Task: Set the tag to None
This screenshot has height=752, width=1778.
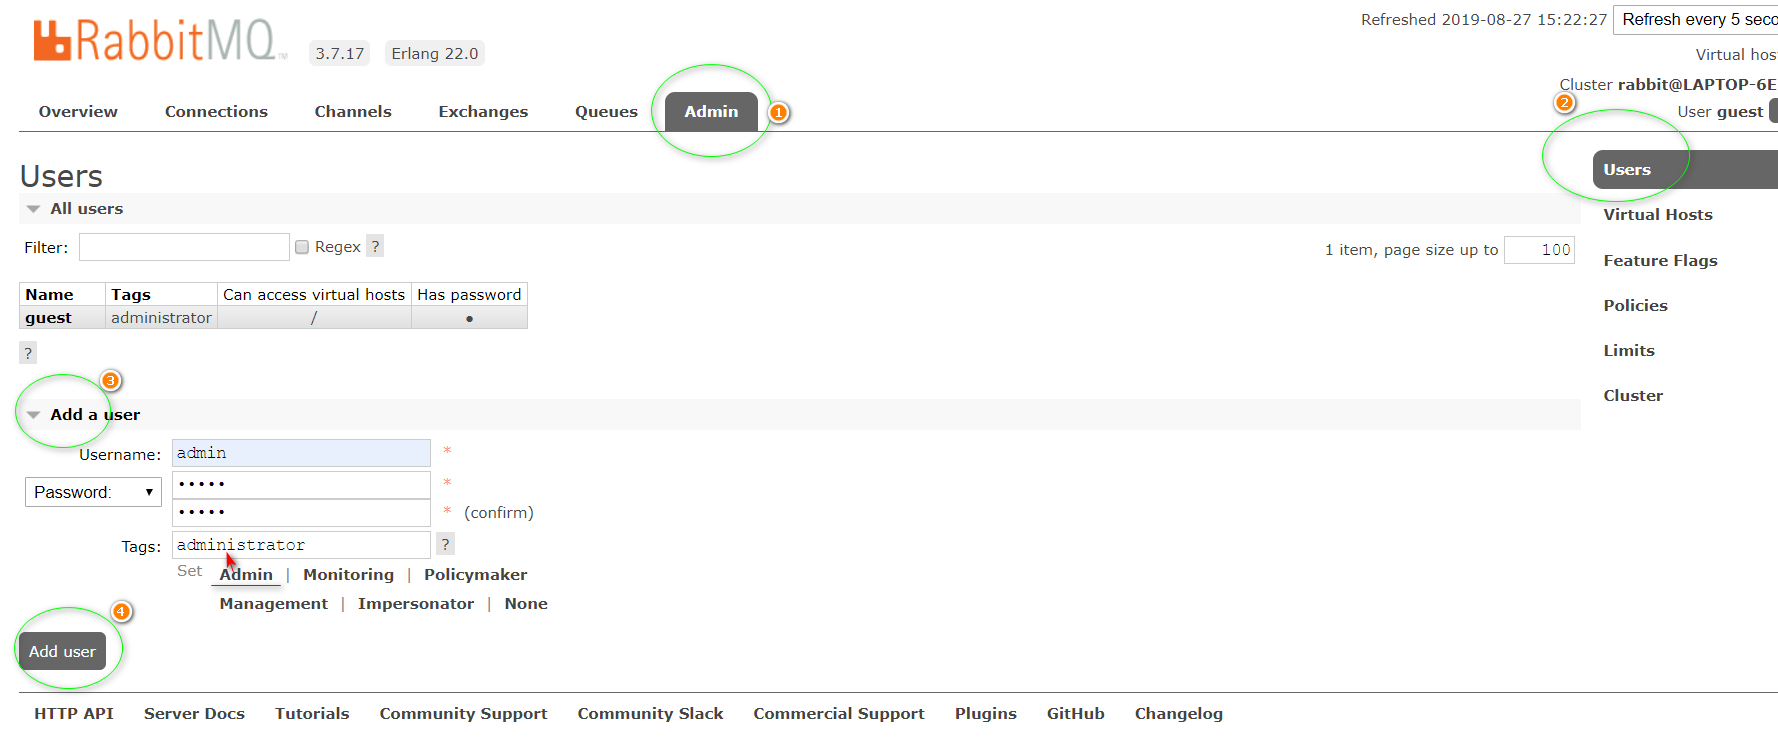Action: [526, 604]
